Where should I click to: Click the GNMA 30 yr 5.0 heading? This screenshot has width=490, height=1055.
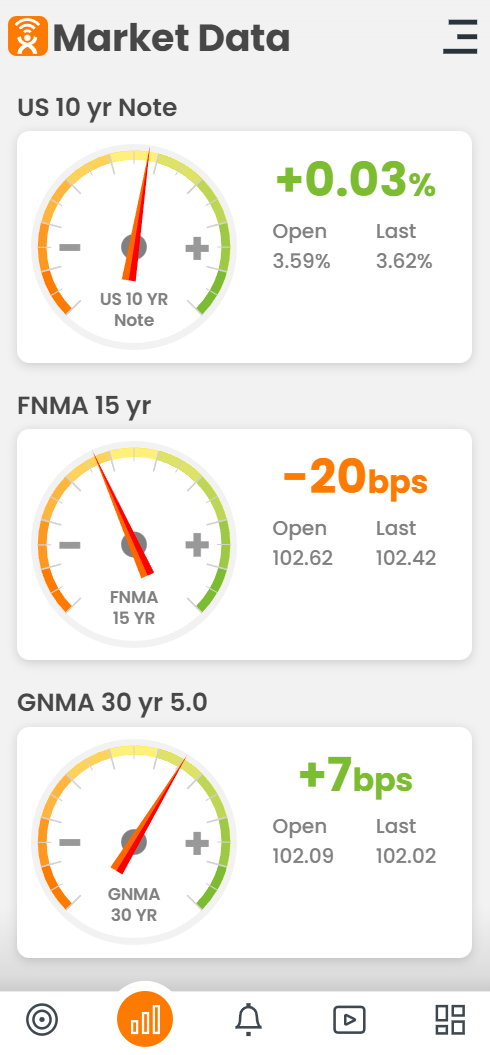(112, 703)
